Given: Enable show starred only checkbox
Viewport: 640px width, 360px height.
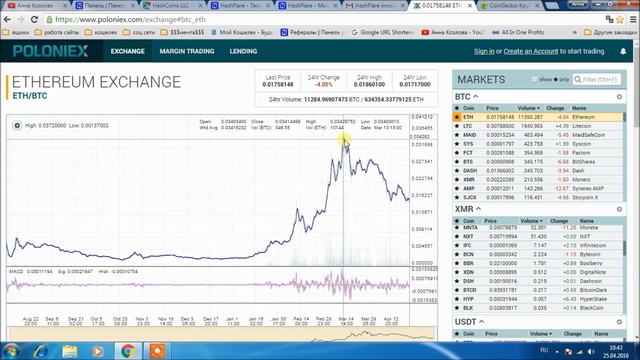Looking at the screenshot, I should [x=535, y=80].
